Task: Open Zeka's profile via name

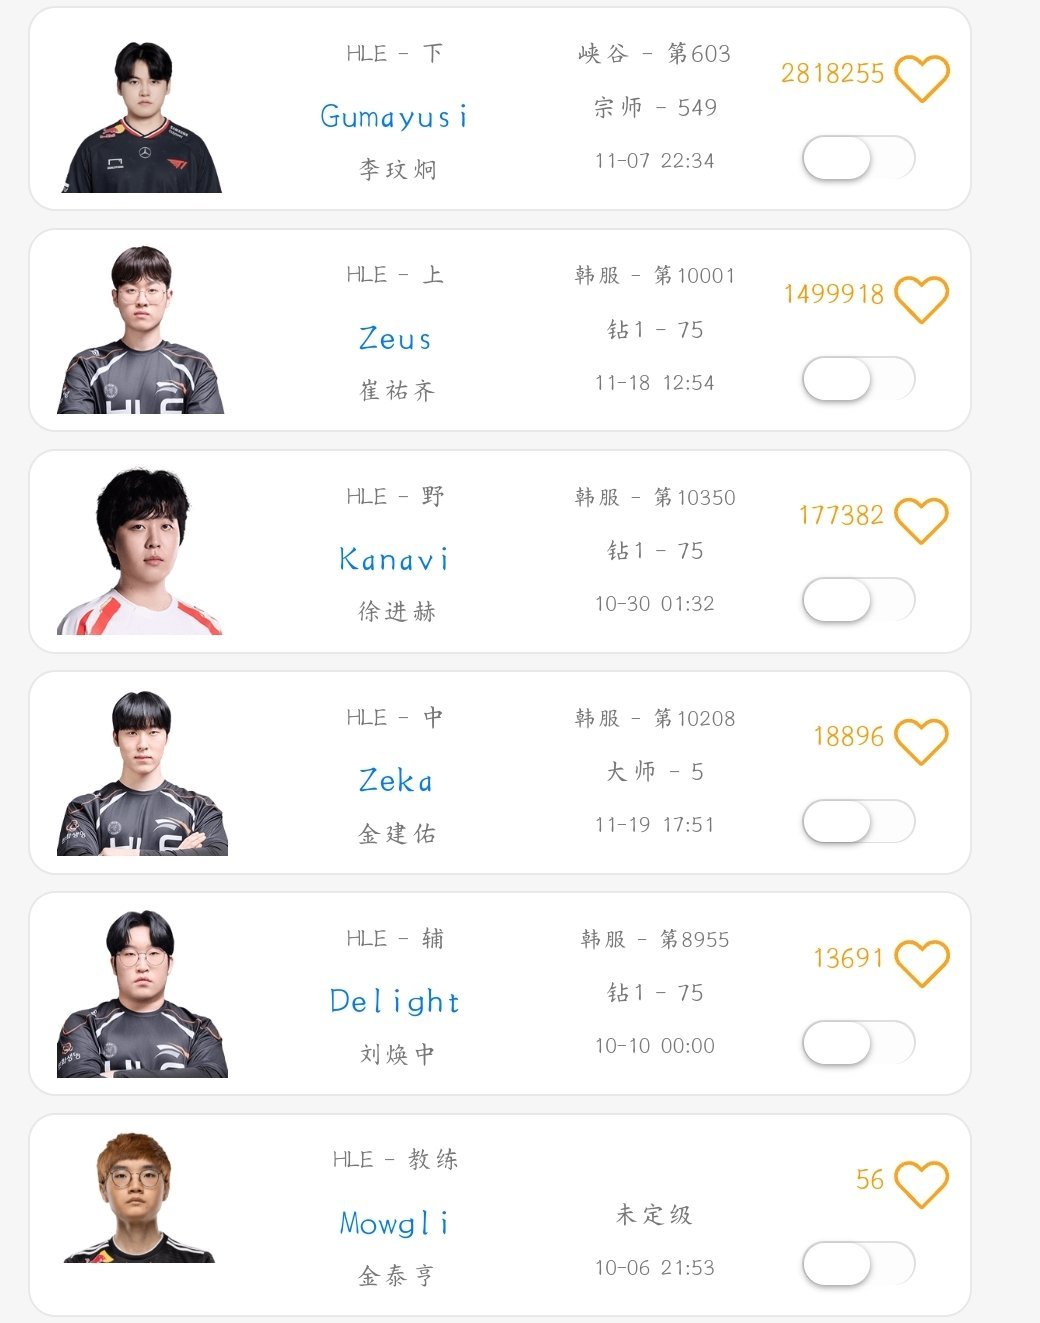Action: point(395,780)
